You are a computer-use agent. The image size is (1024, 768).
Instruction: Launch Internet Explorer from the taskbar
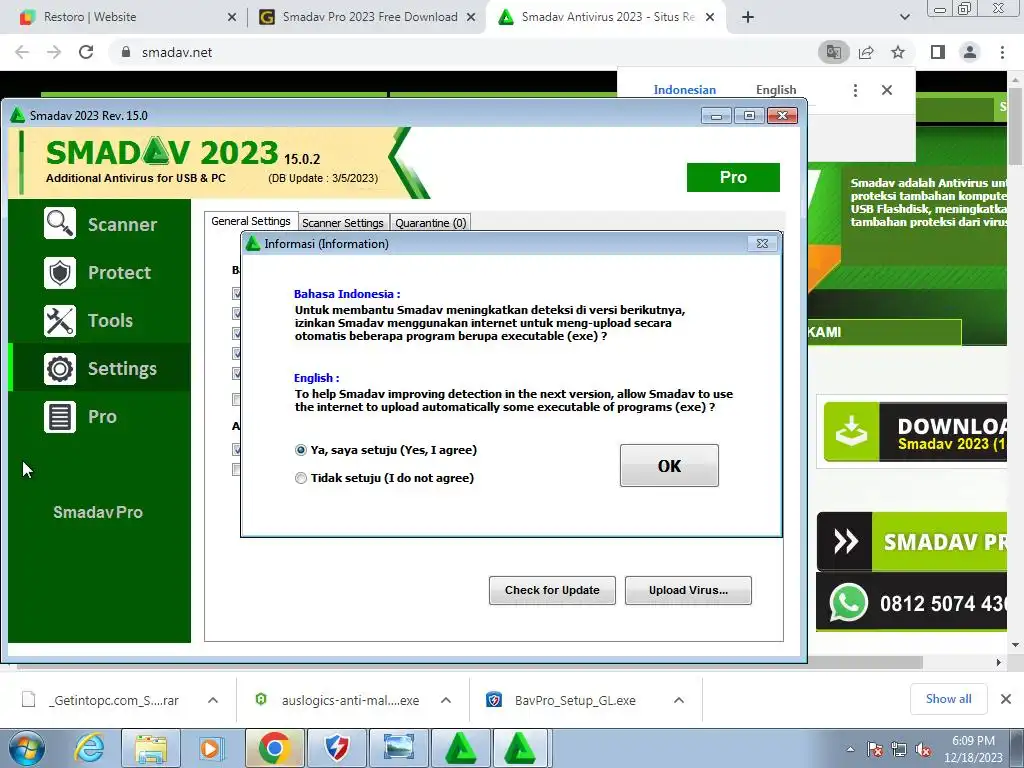89,748
